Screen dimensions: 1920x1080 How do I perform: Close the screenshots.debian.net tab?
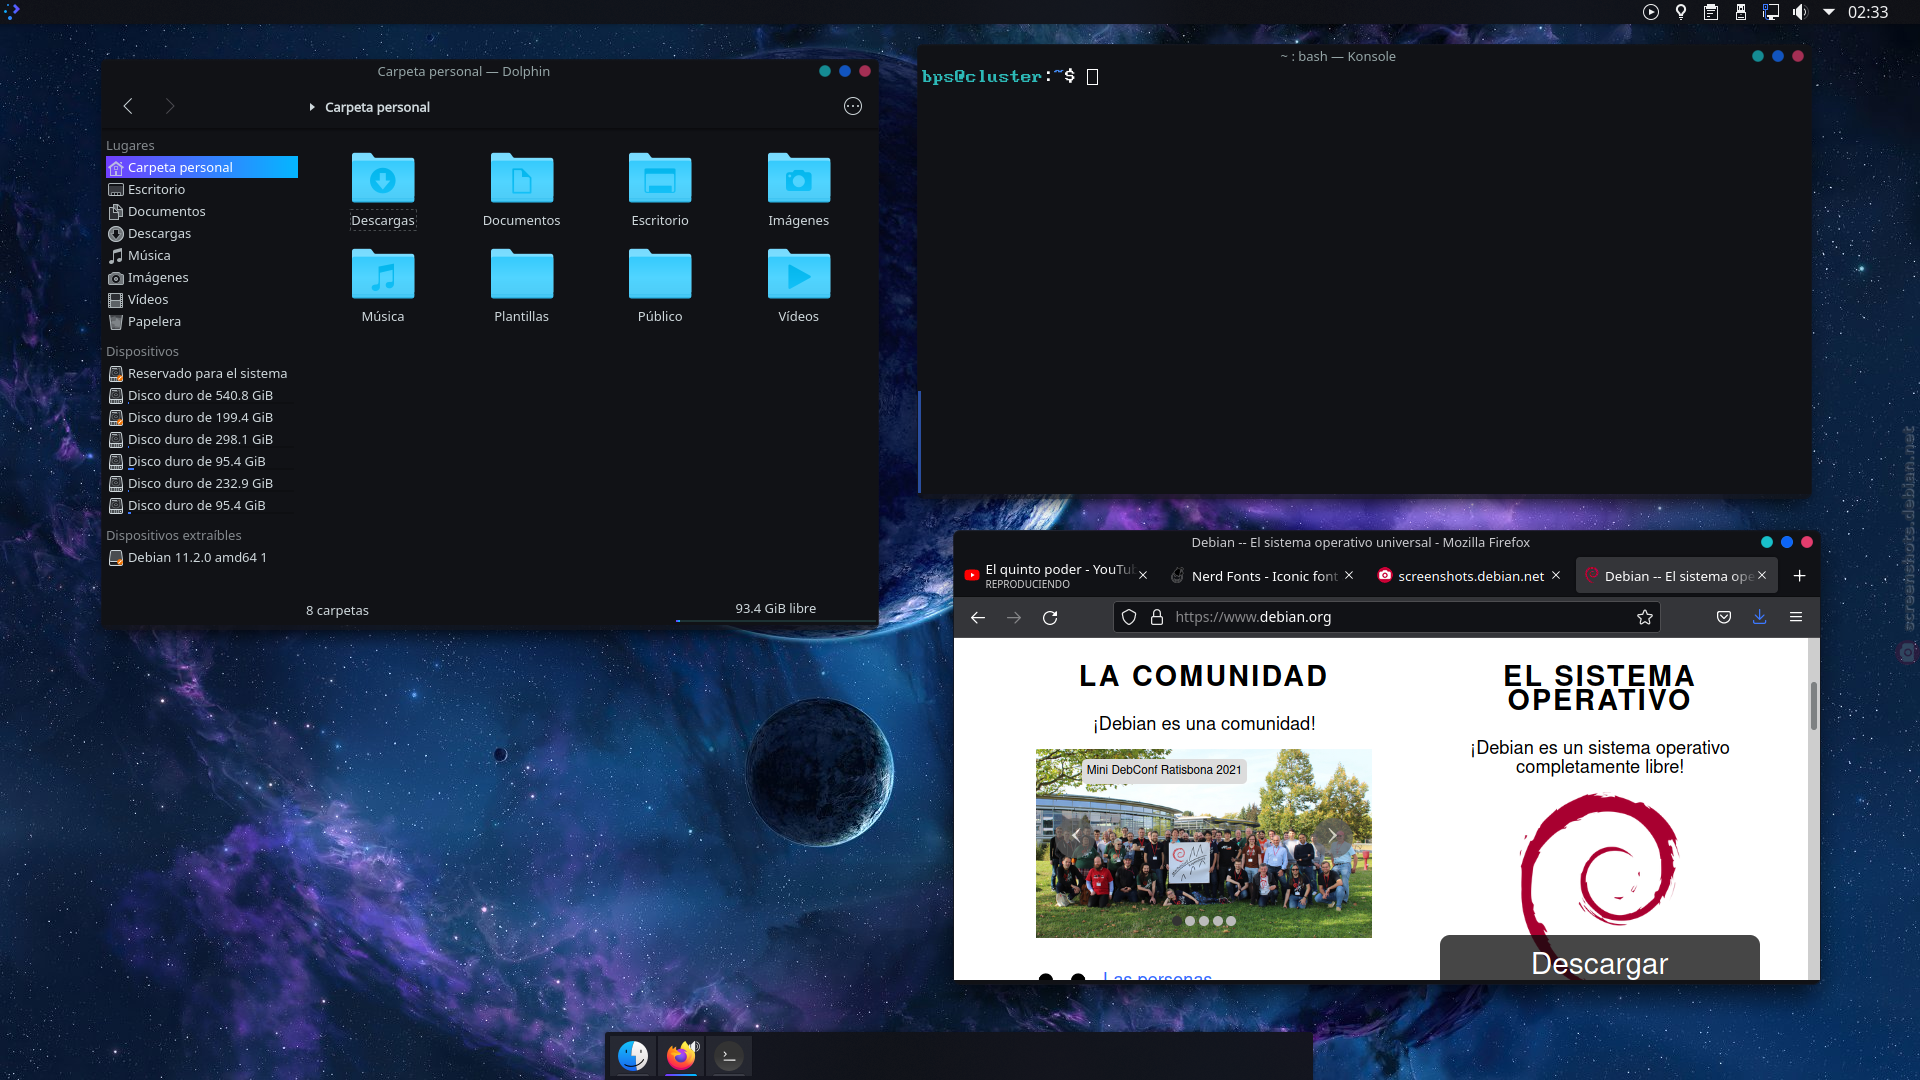(x=1556, y=575)
